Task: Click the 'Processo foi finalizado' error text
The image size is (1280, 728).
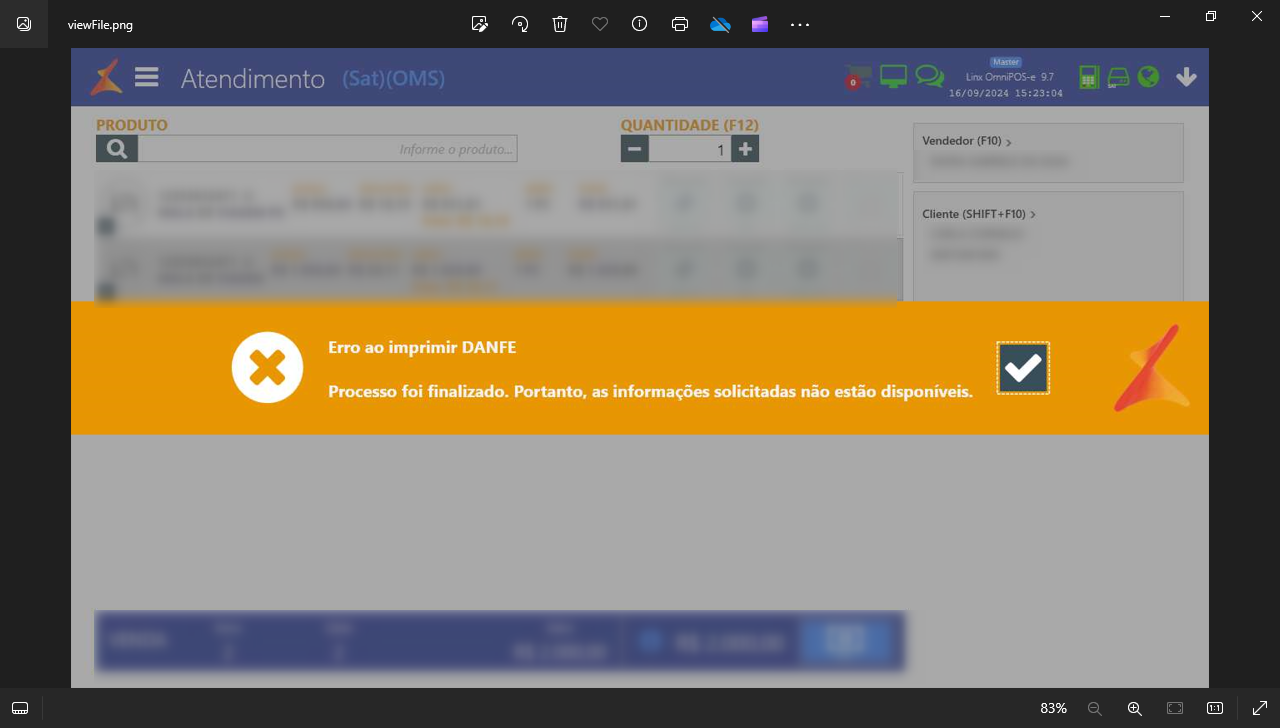Action: (x=650, y=391)
